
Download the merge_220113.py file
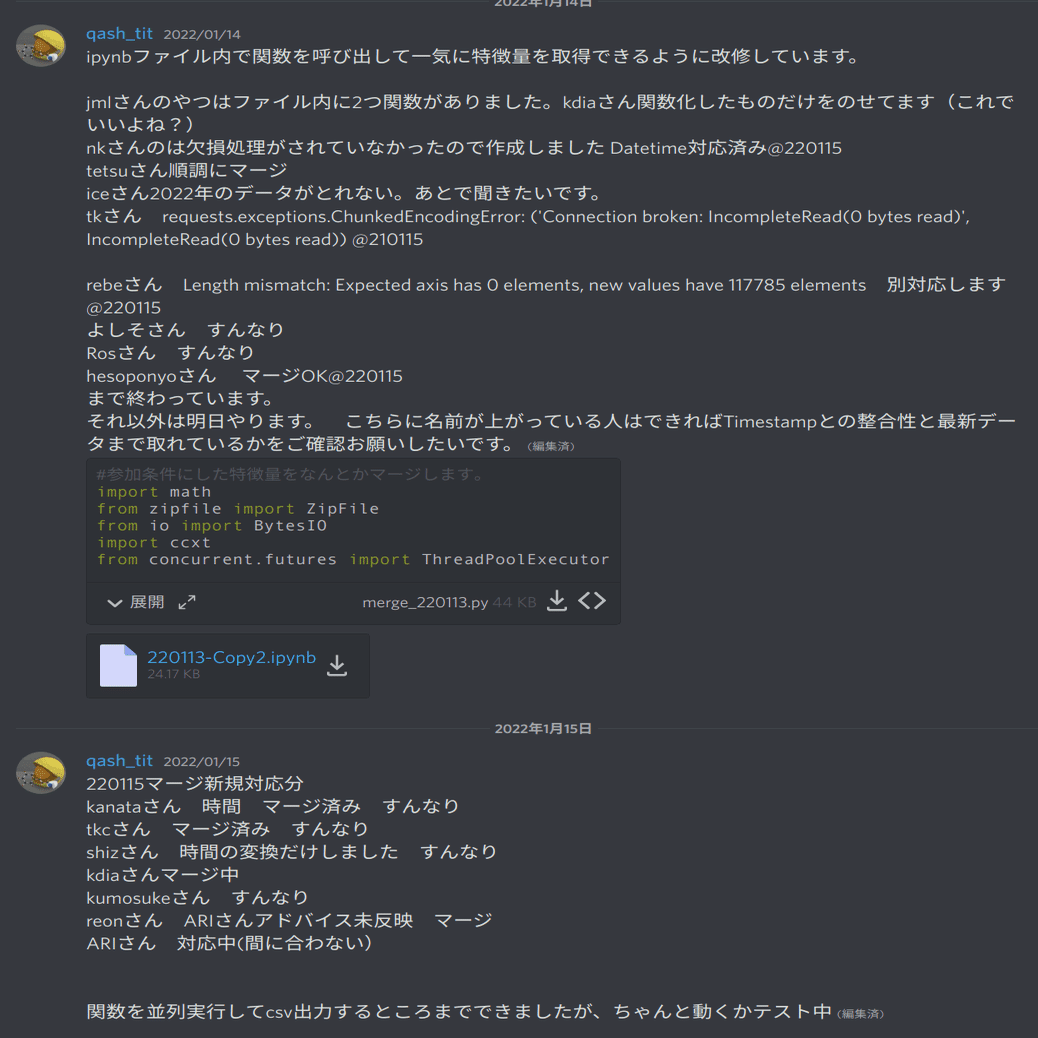pos(557,601)
